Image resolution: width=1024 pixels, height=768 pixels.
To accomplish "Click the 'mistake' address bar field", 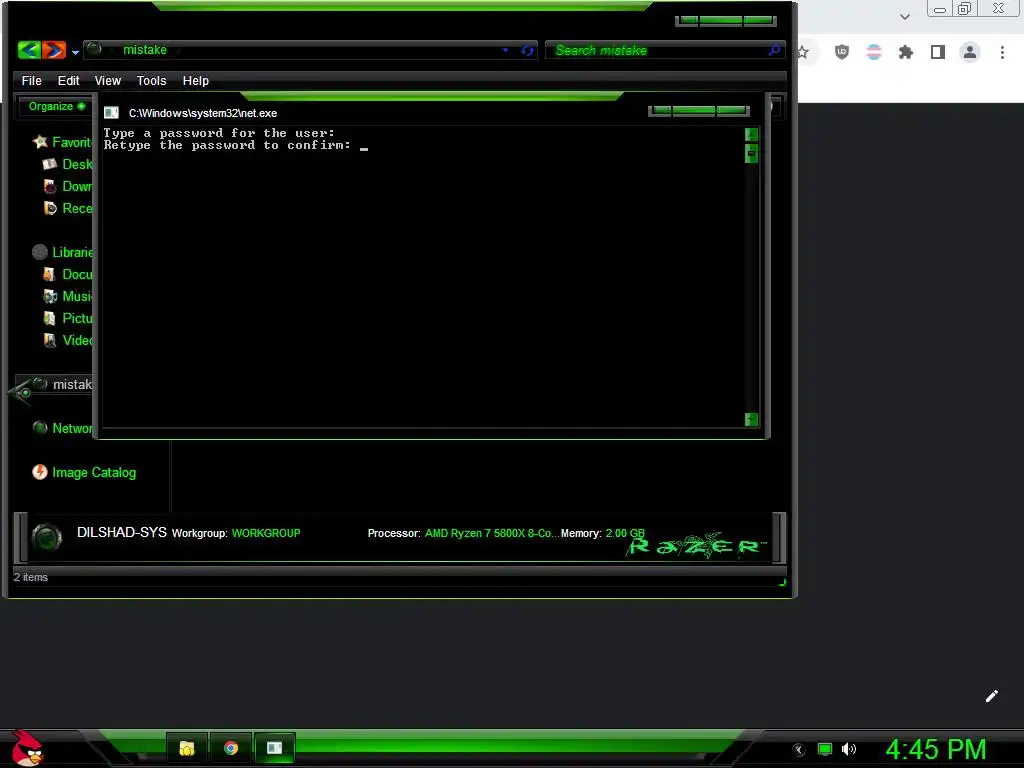I will 310,50.
